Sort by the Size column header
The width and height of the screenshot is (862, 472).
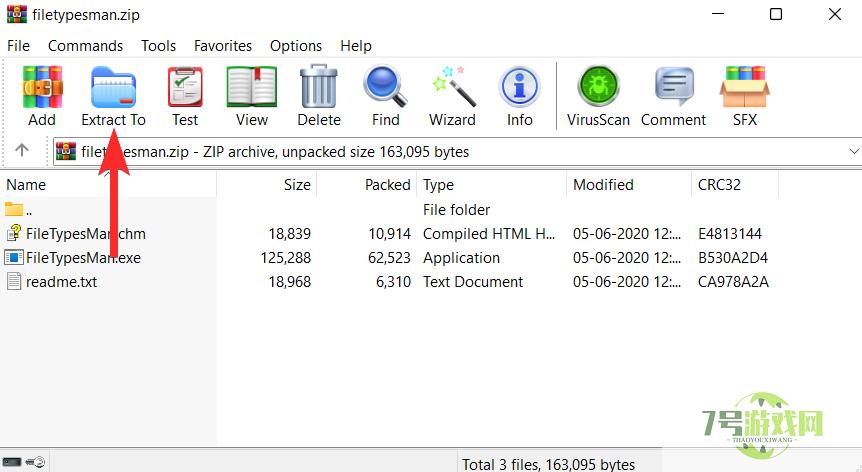[x=267, y=185]
